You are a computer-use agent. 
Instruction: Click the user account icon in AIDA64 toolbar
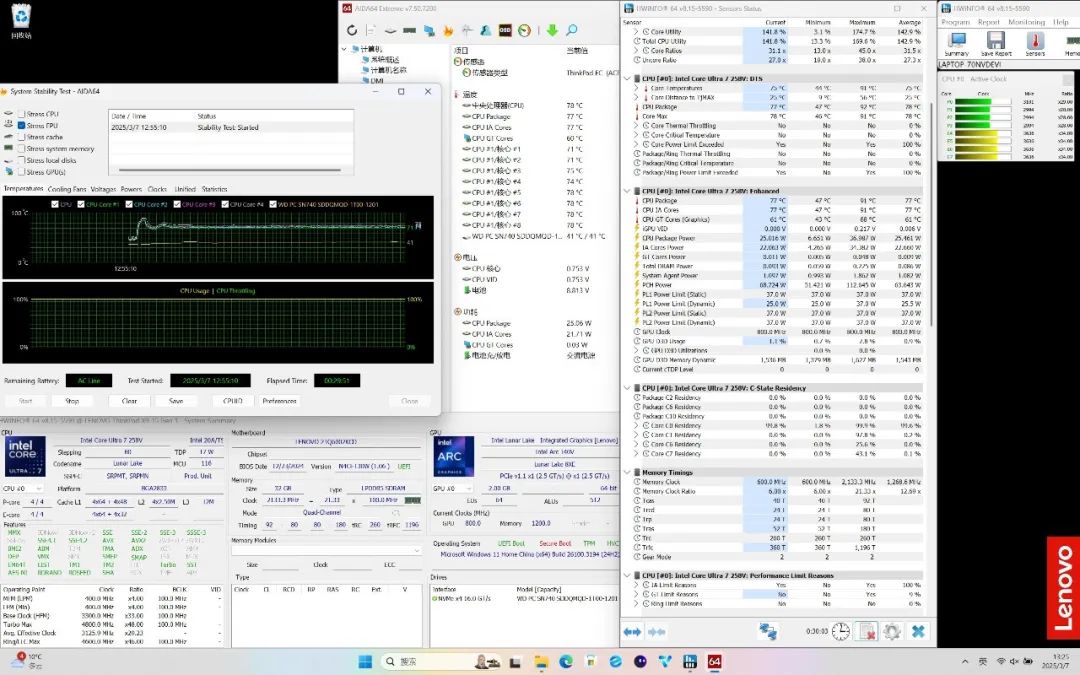tap(486, 30)
